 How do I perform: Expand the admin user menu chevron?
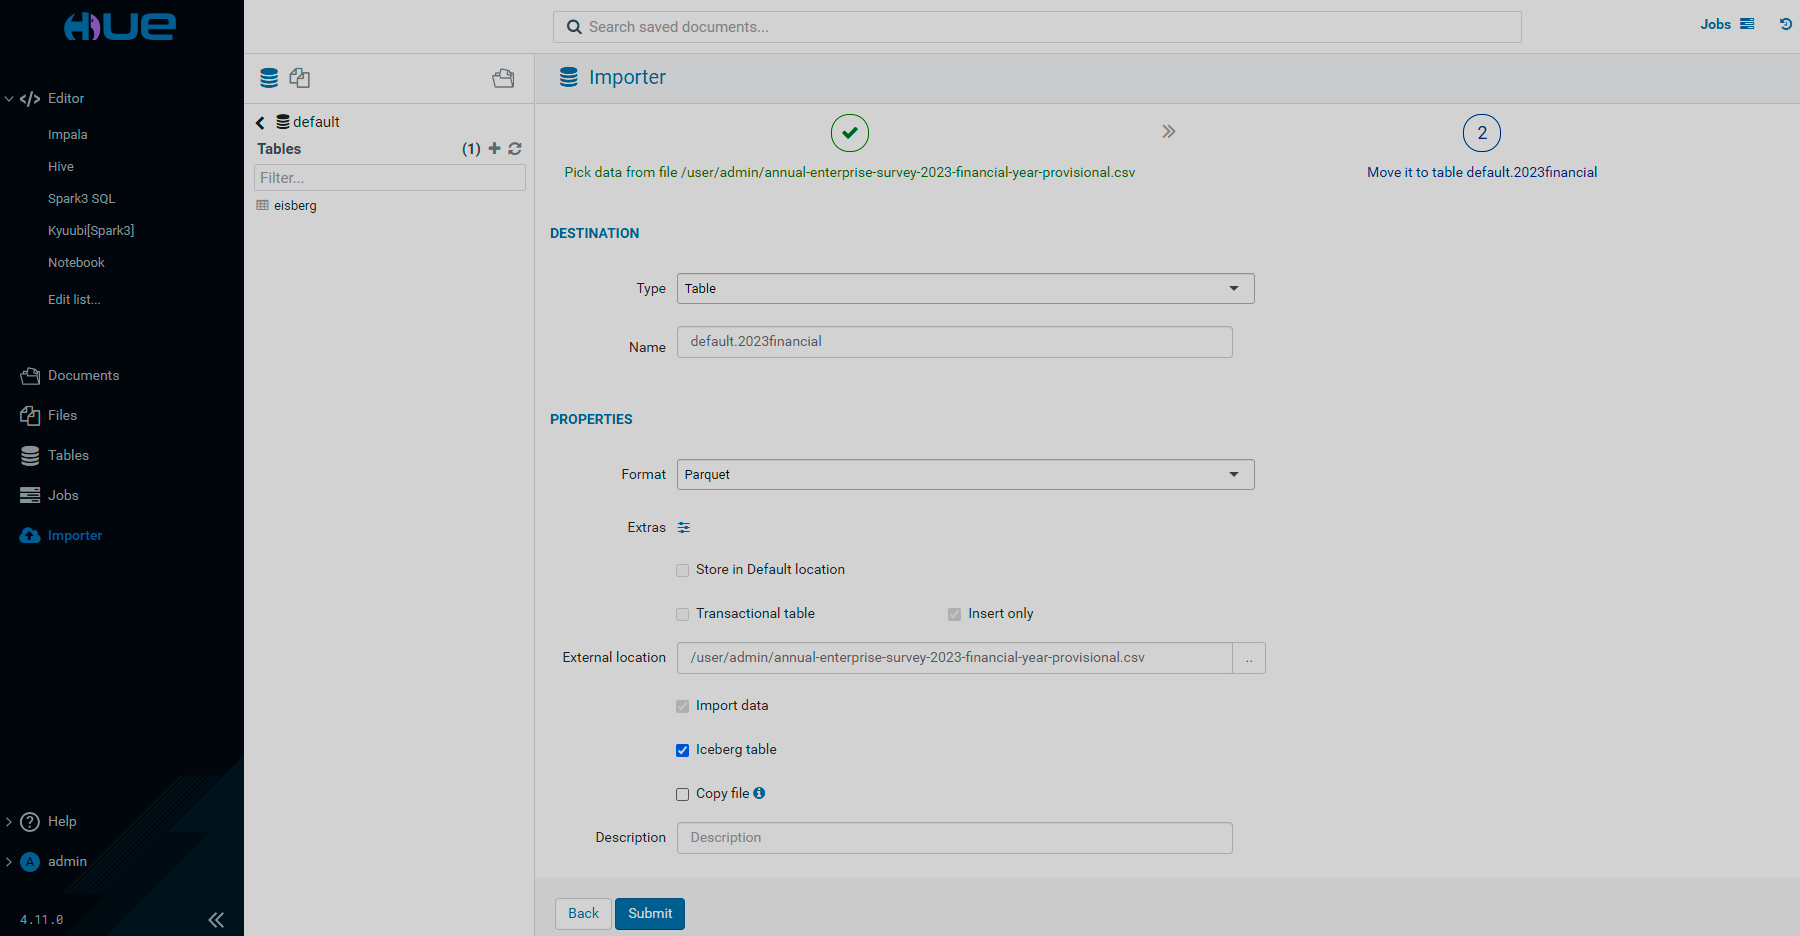pyautogui.click(x=9, y=862)
